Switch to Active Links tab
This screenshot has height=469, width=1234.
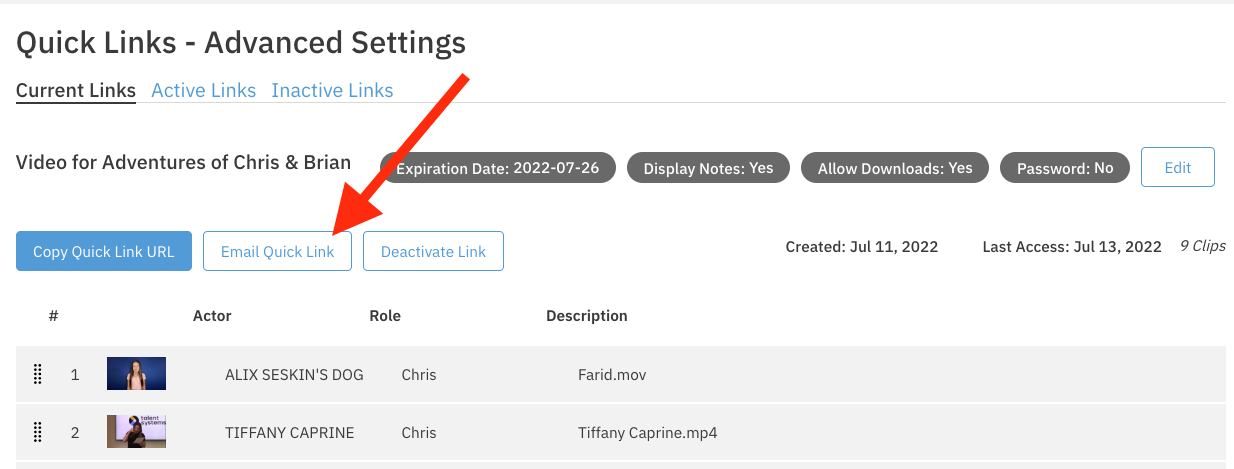[x=203, y=91]
